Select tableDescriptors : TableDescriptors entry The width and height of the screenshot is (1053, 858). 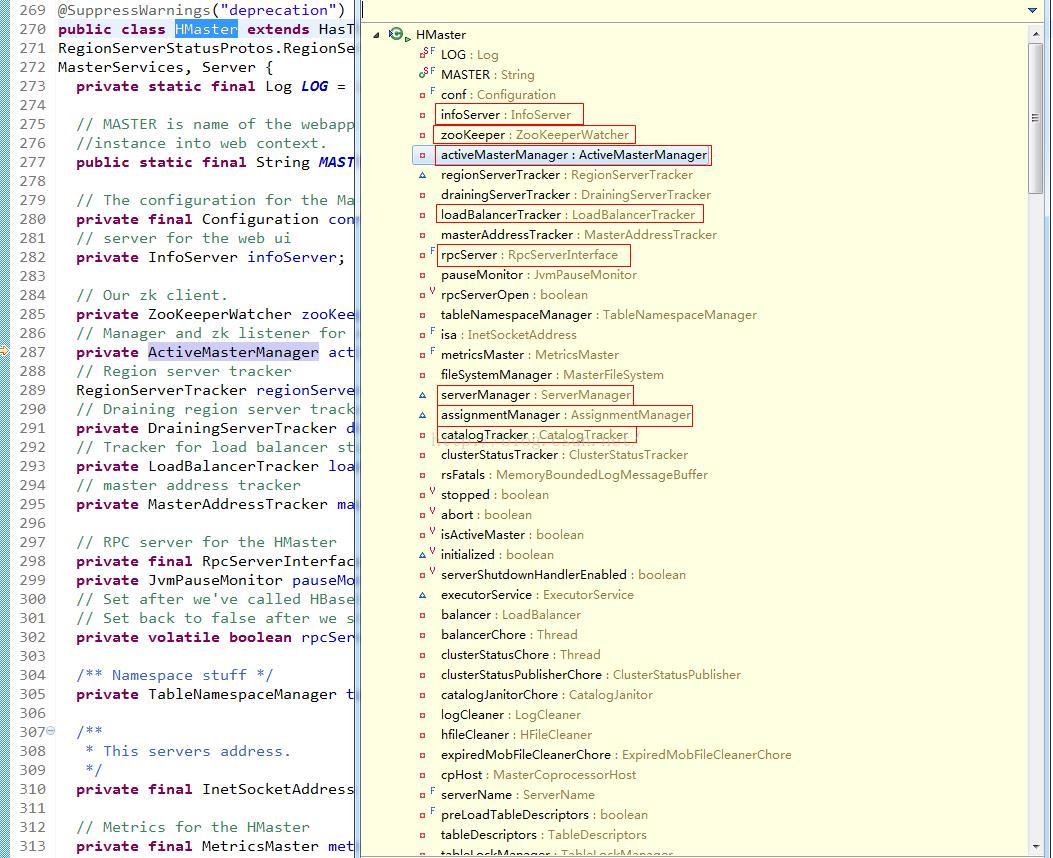543,835
